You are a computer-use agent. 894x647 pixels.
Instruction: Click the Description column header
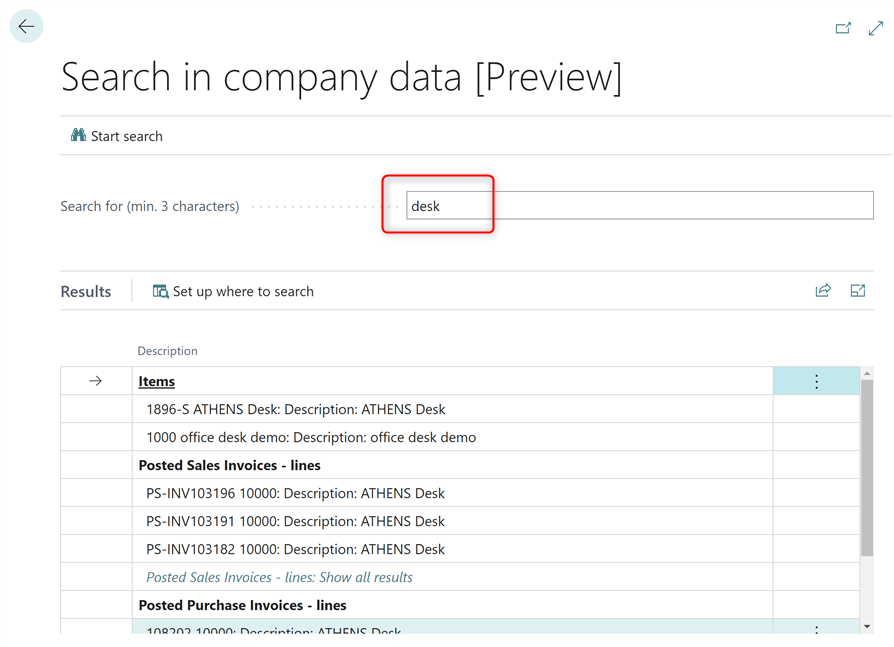(167, 351)
